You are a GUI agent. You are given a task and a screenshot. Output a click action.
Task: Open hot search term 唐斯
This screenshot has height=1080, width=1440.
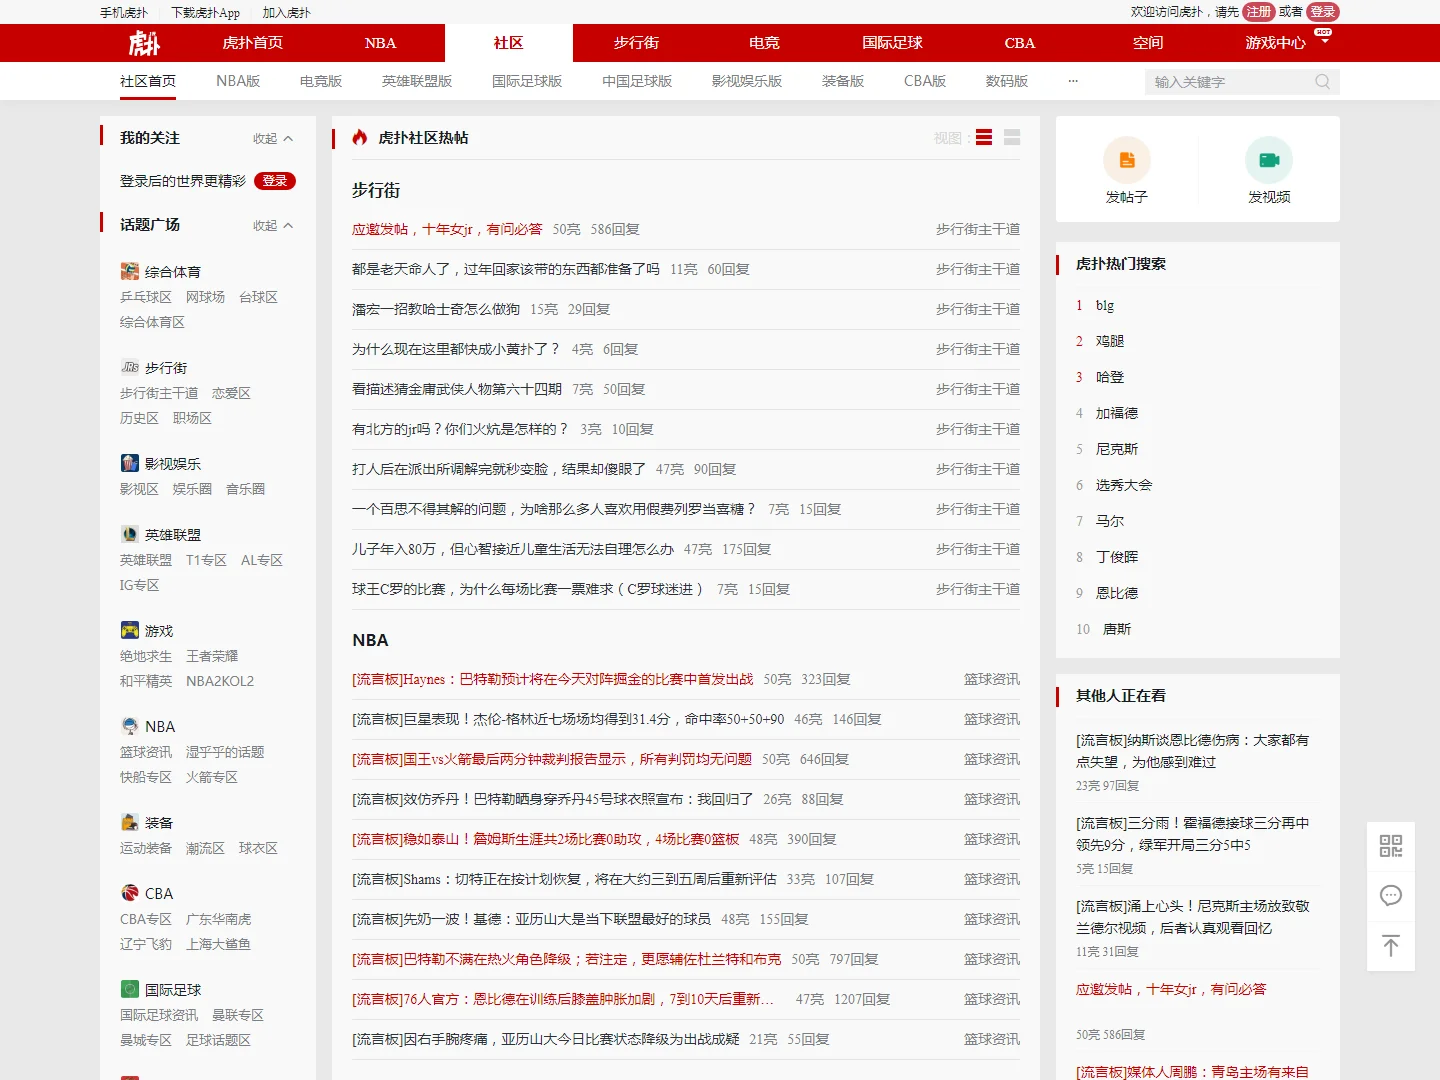(x=1117, y=629)
